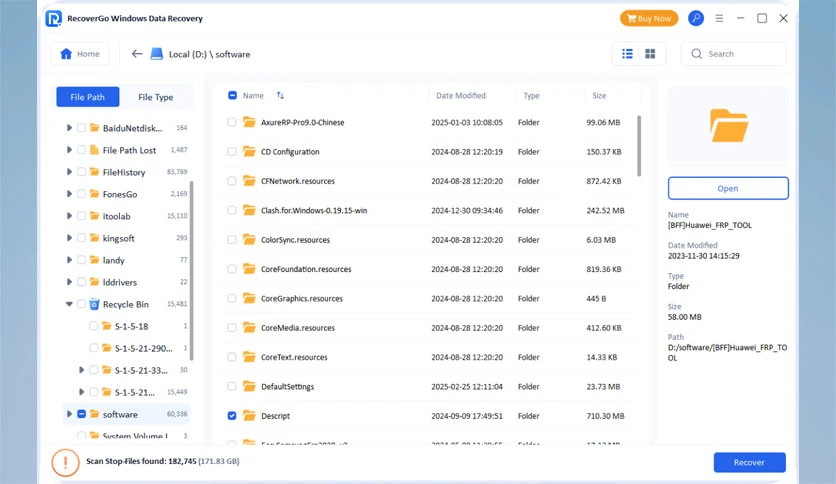Screen dimensions: 836x484
Task: Check the BaiduNetdisk tree checkbox
Action: [x=82, y=128]
